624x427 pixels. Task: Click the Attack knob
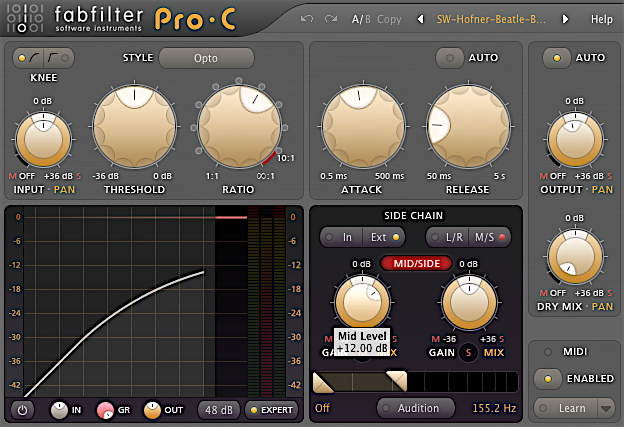[363, 127]
